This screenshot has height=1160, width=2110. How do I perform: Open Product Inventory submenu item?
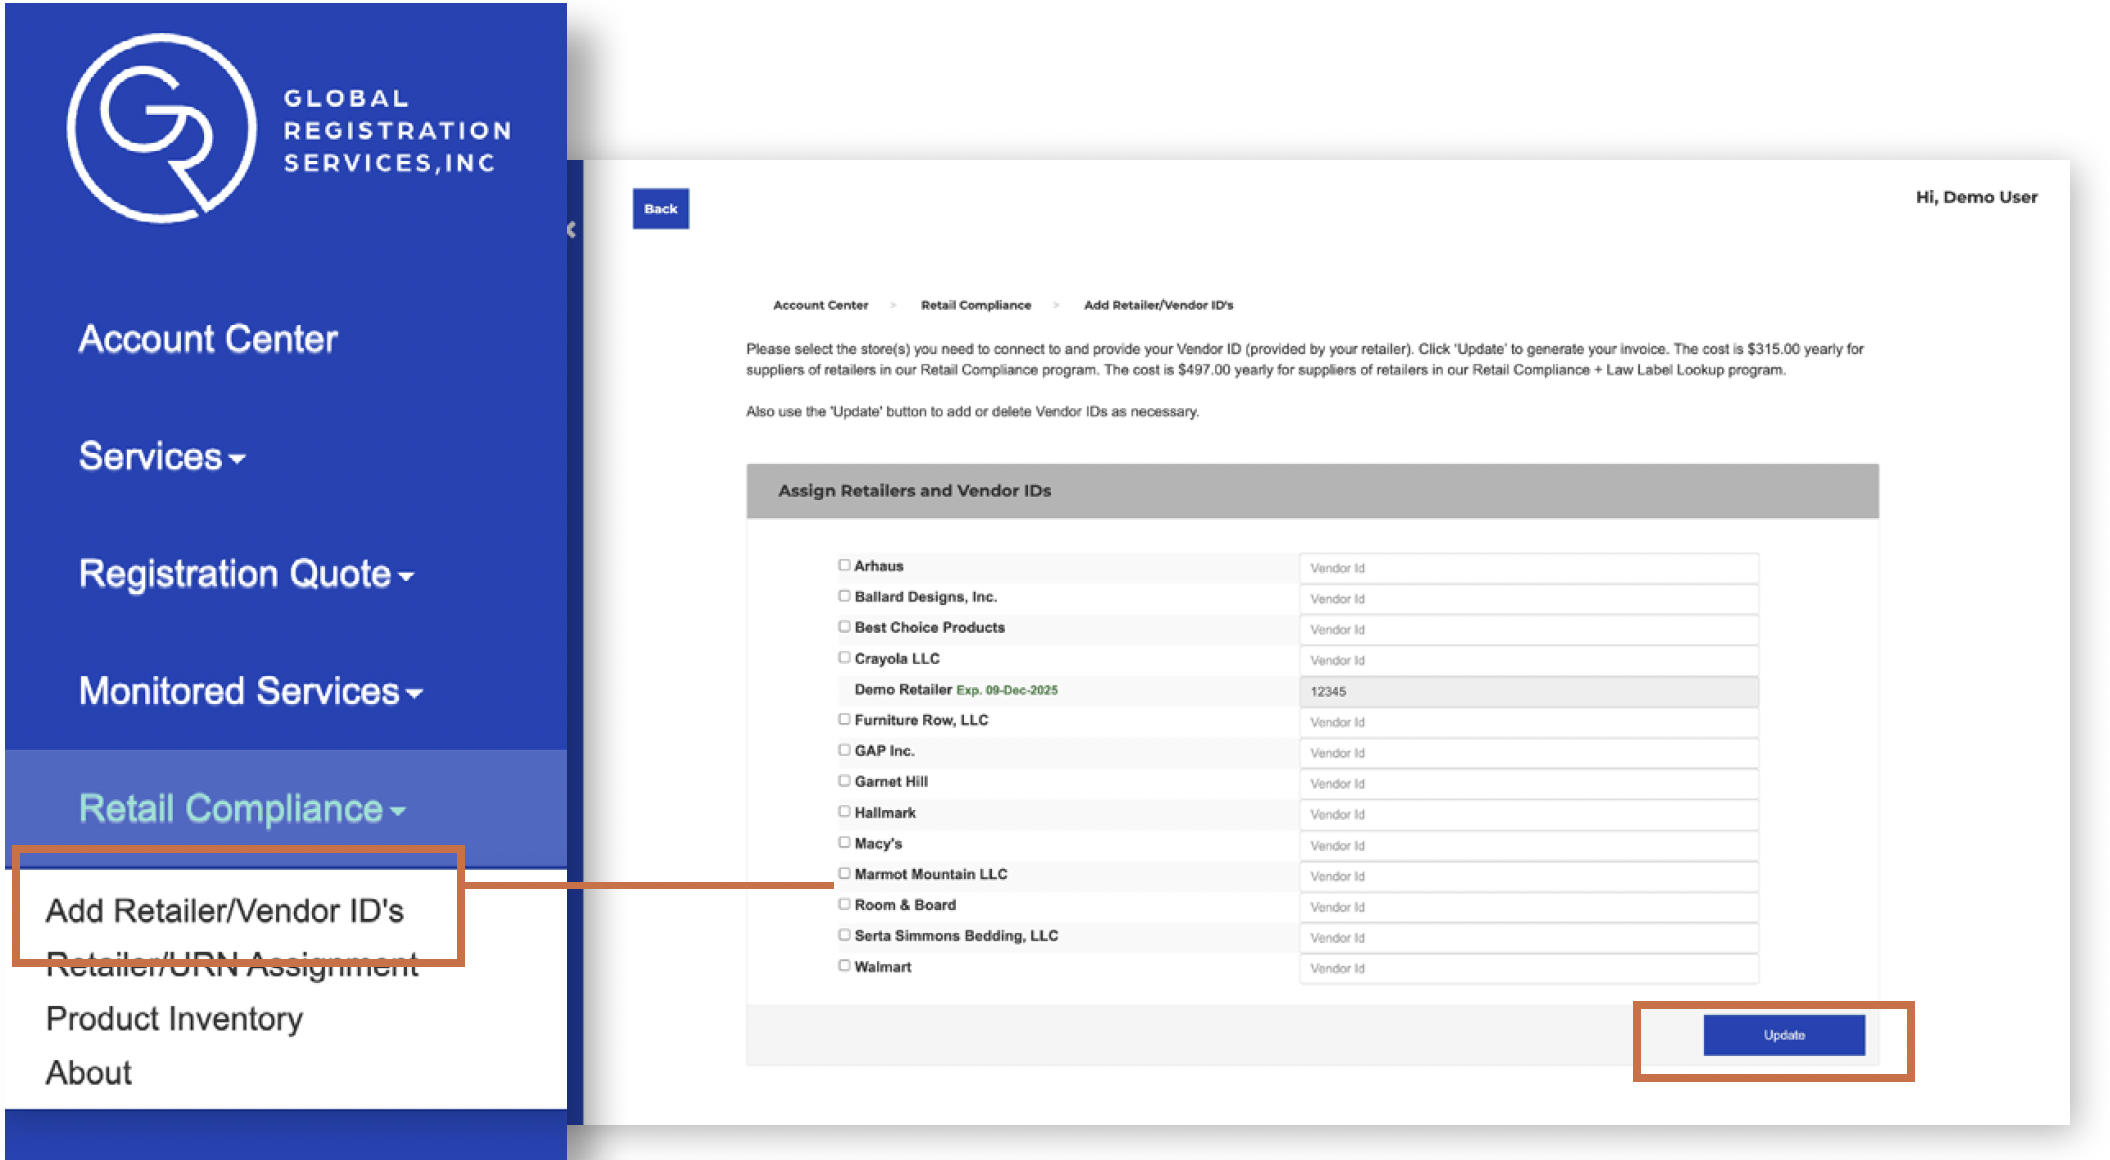click(174, 1018)
